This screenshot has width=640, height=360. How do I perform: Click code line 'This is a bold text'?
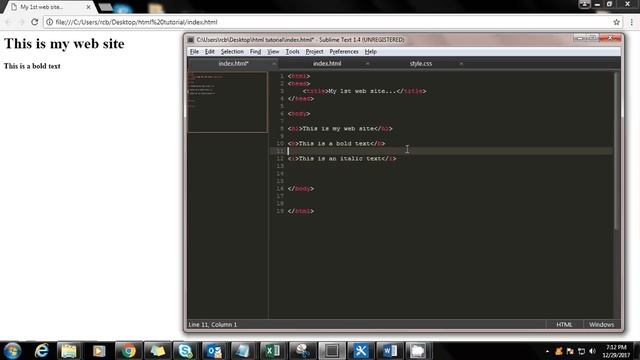click(x=336, y=143)
